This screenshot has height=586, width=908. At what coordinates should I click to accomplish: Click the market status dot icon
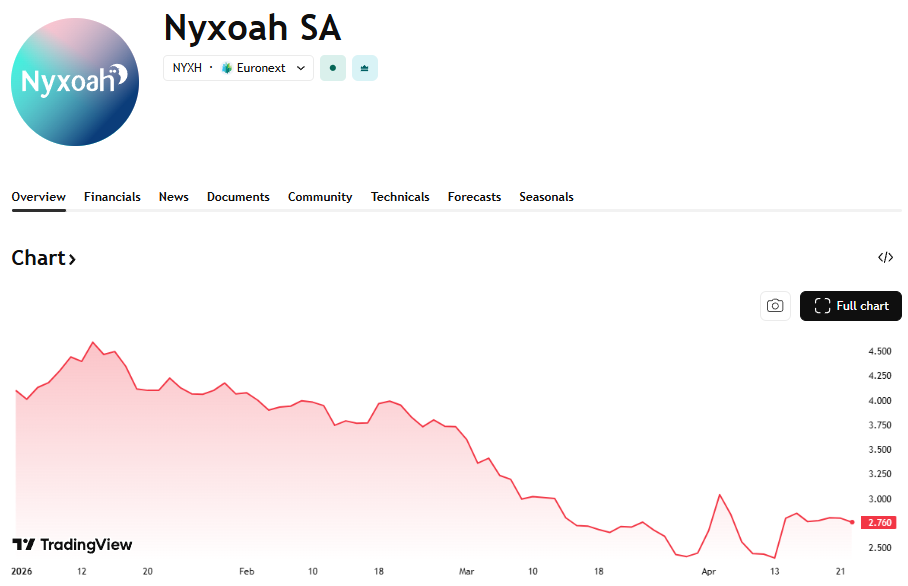pos(332,68)
